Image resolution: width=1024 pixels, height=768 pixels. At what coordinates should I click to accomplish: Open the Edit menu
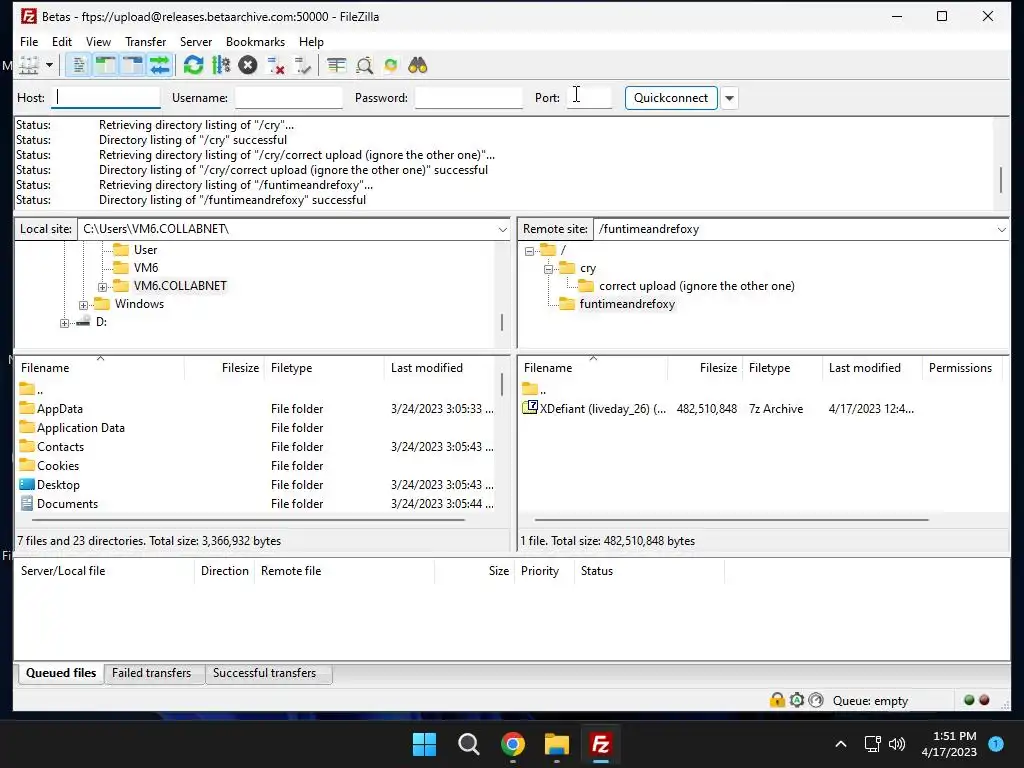[x=61, y=42]
